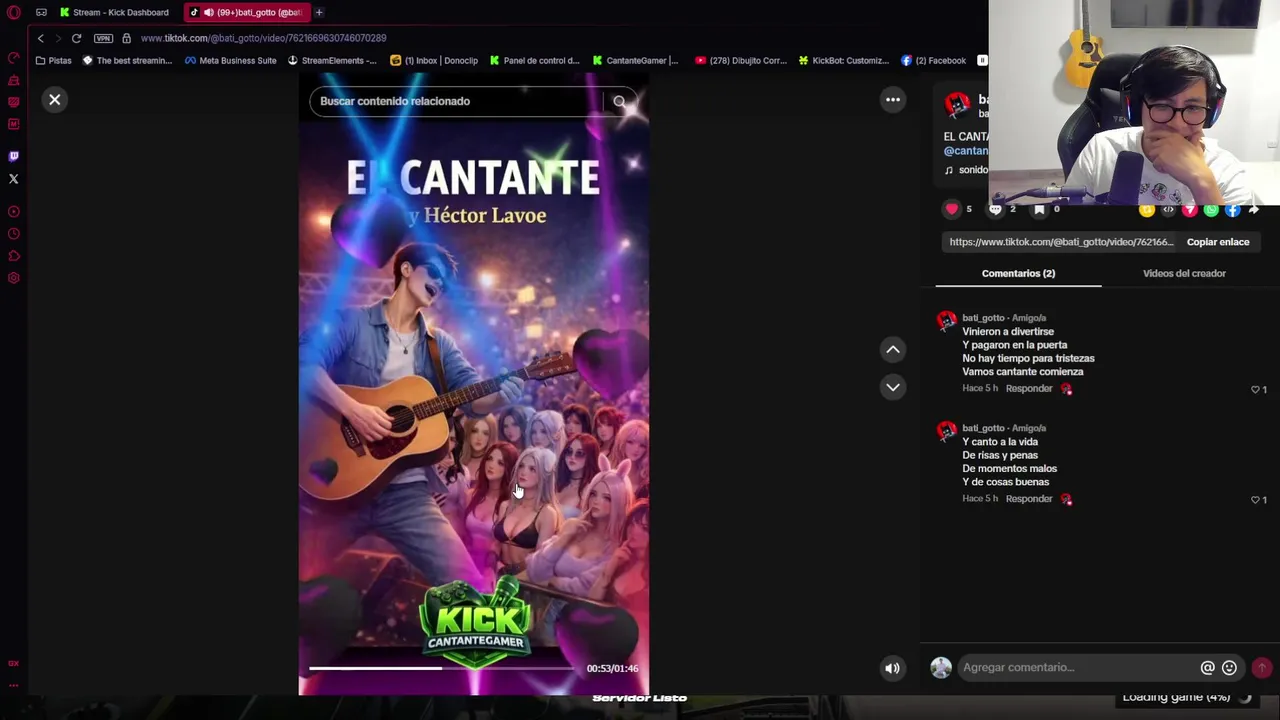Open bati_gotto avatar on first comment

(946, 322)
